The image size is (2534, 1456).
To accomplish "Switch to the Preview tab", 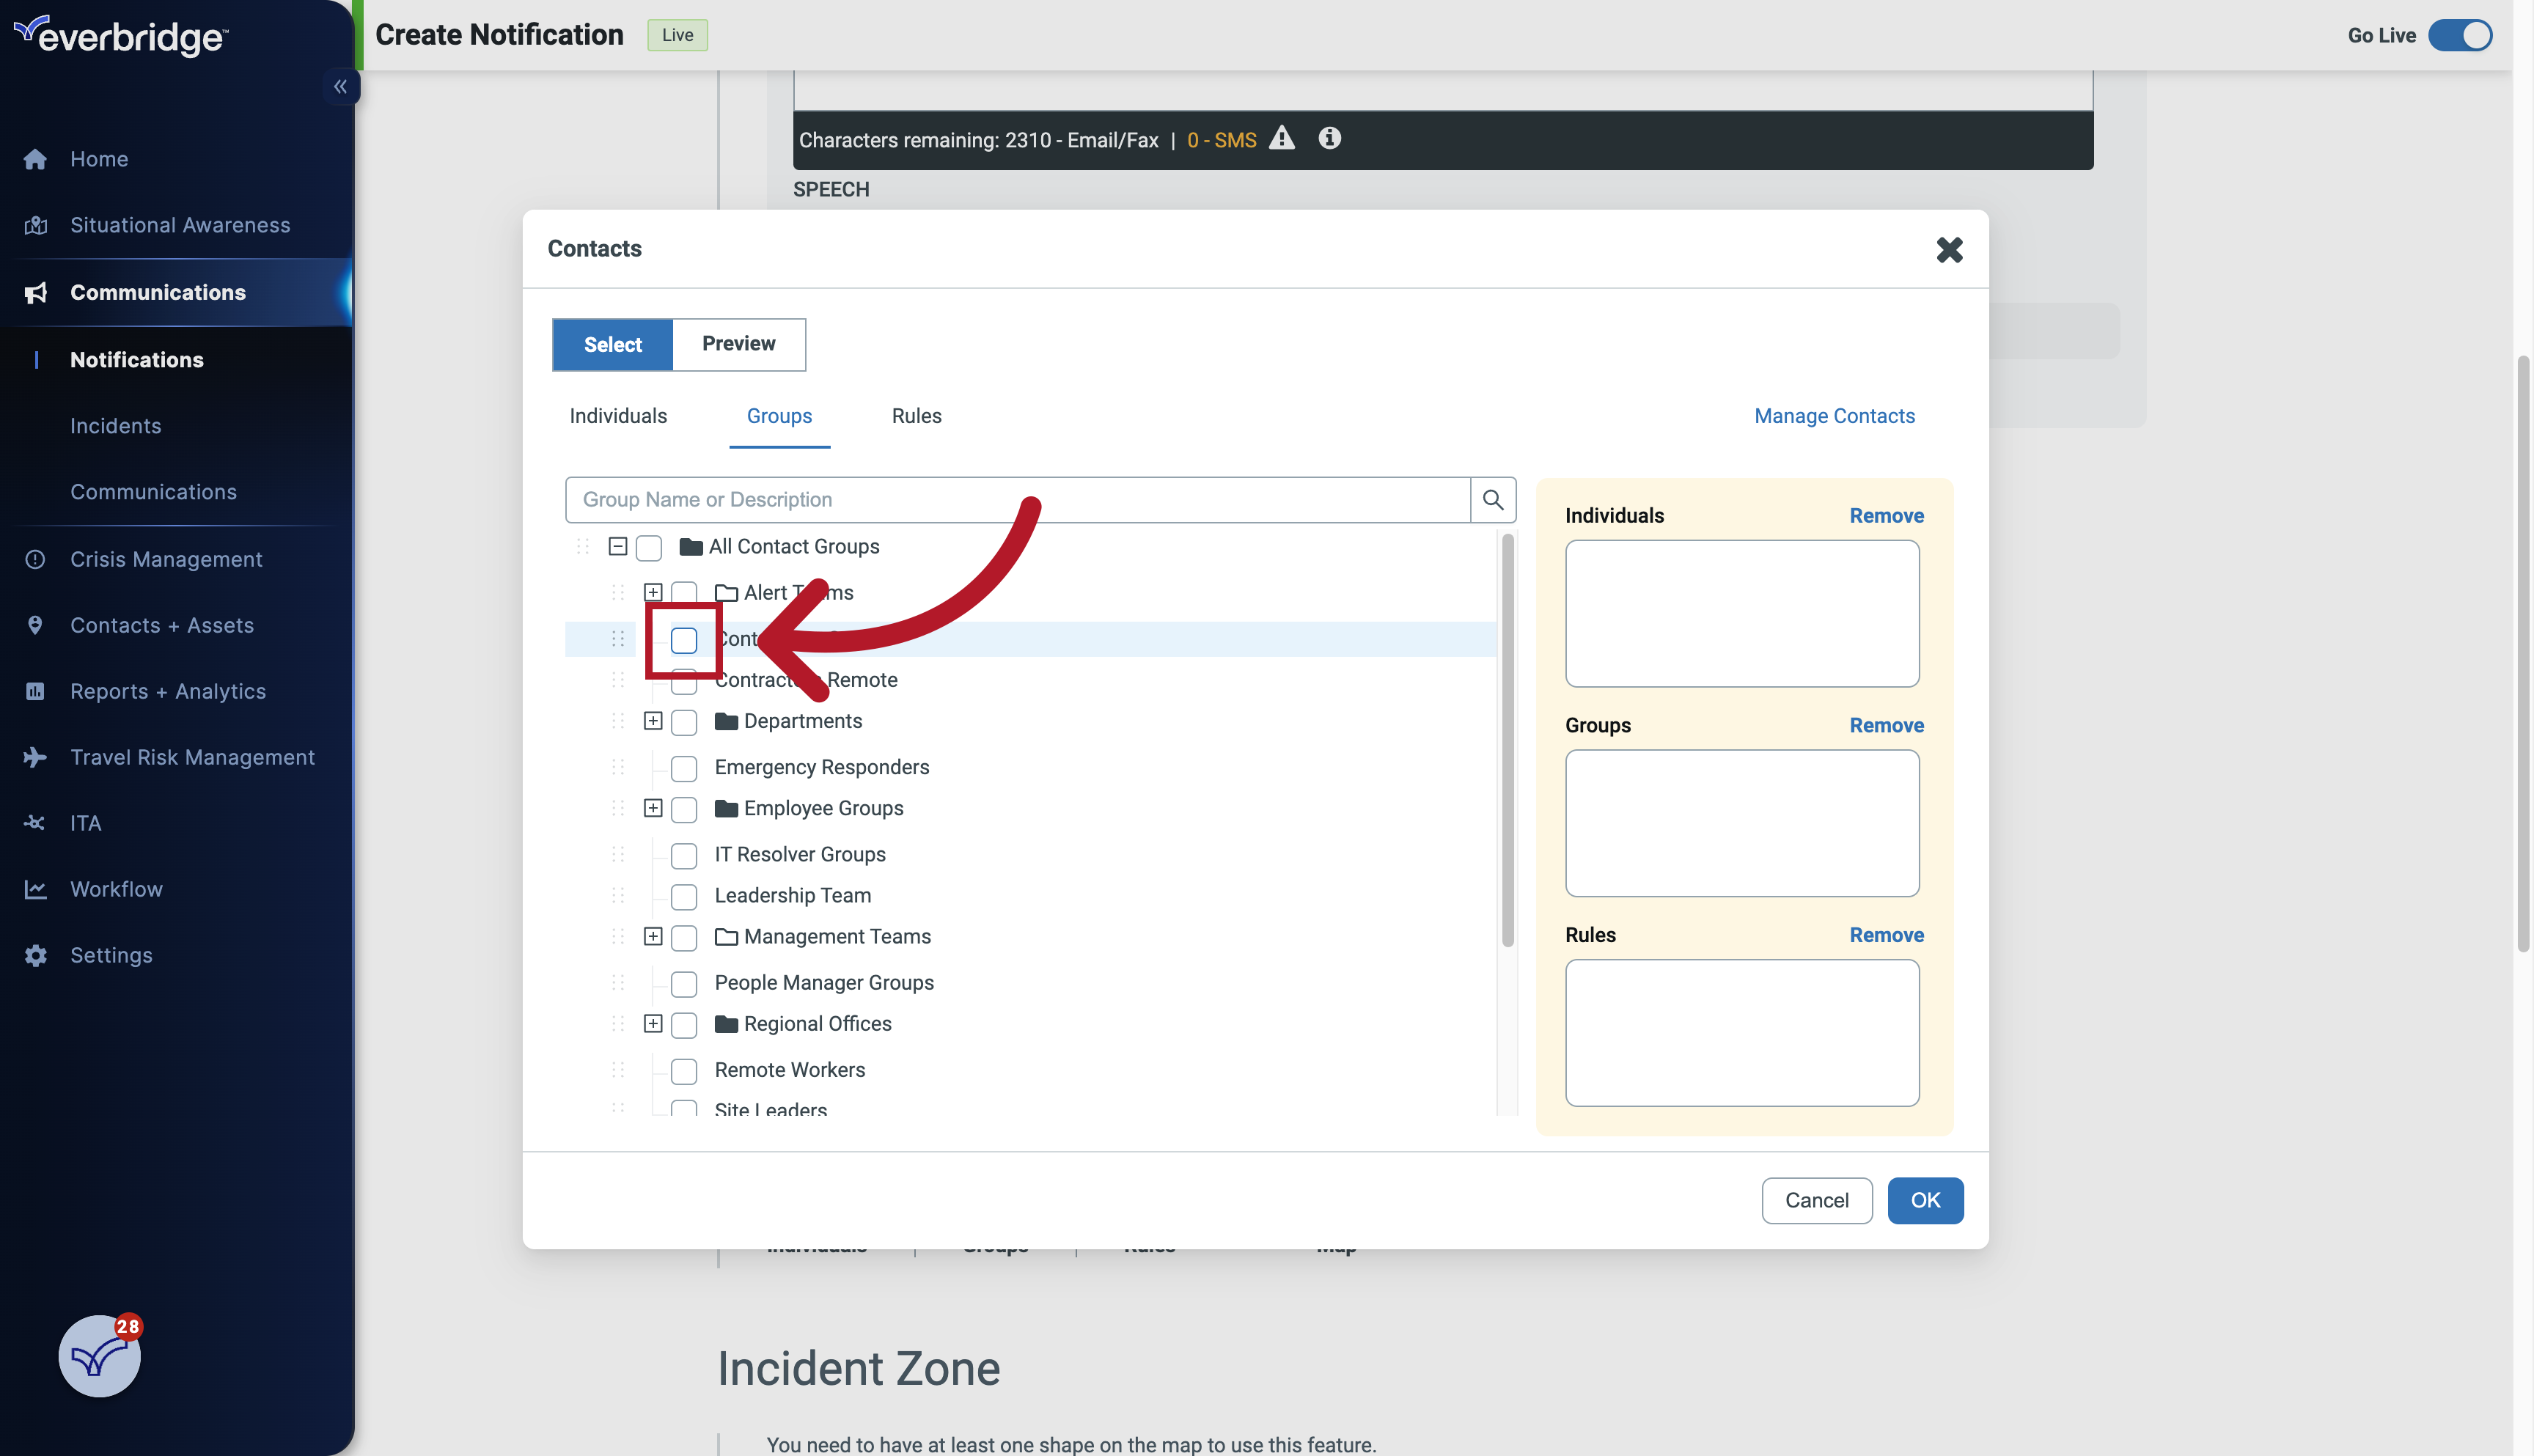I will (x=738, y=344).
